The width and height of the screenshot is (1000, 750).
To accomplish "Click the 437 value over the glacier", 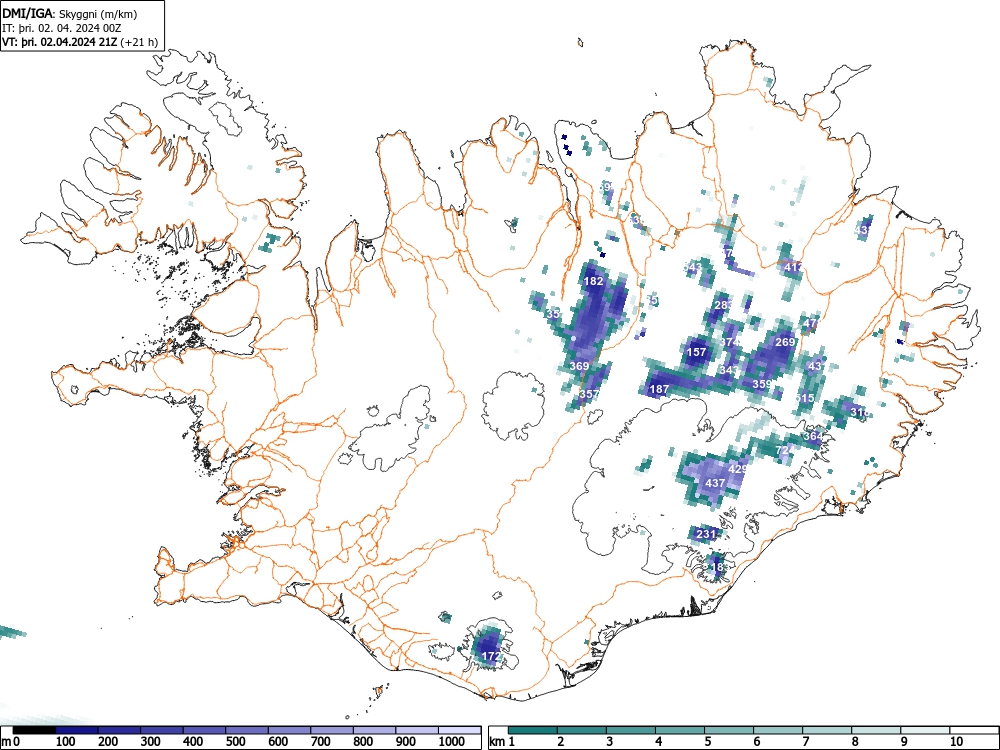I will pyautogui.click(x=715, y=483).
